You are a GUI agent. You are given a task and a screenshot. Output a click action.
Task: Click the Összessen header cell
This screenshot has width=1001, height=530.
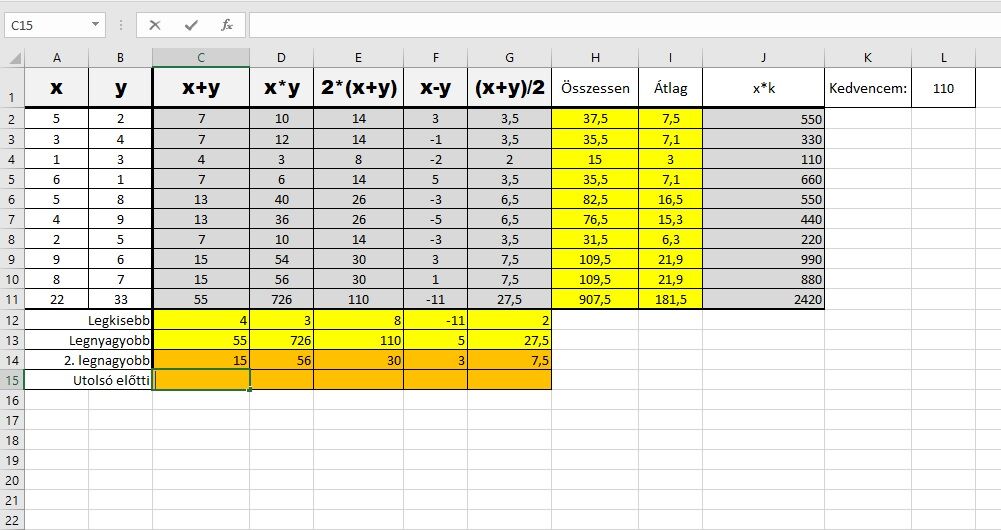595,88
